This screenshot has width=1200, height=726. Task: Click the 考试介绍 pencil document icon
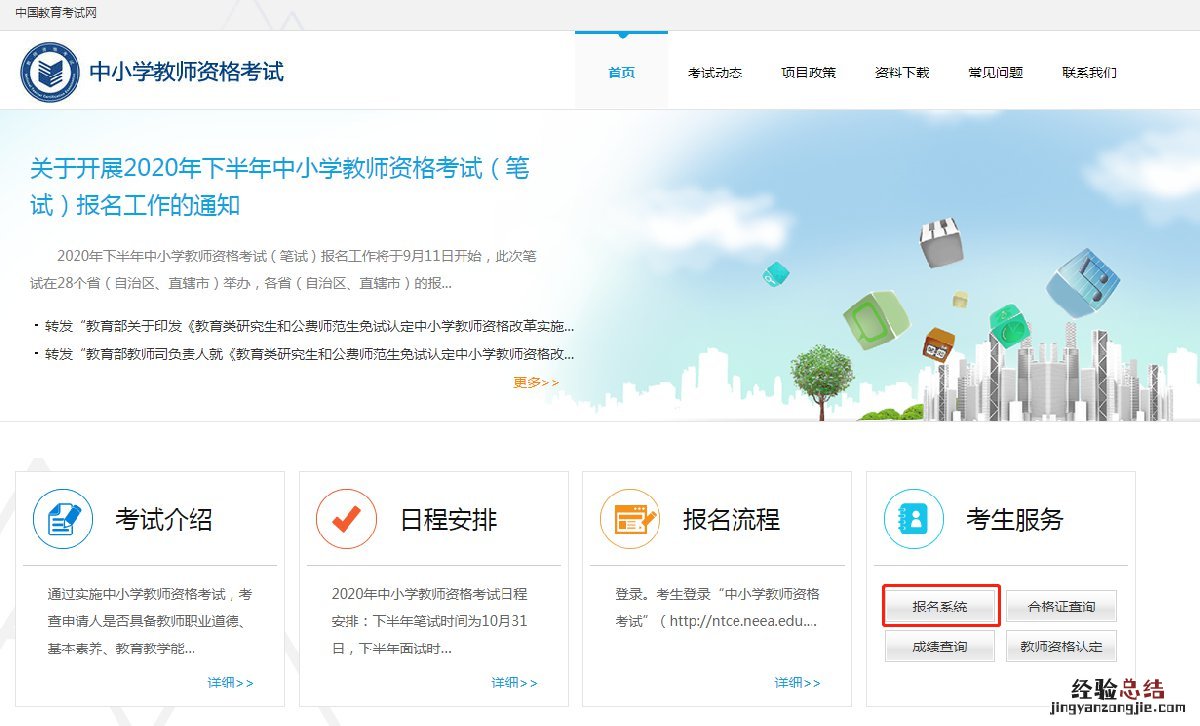63,519
